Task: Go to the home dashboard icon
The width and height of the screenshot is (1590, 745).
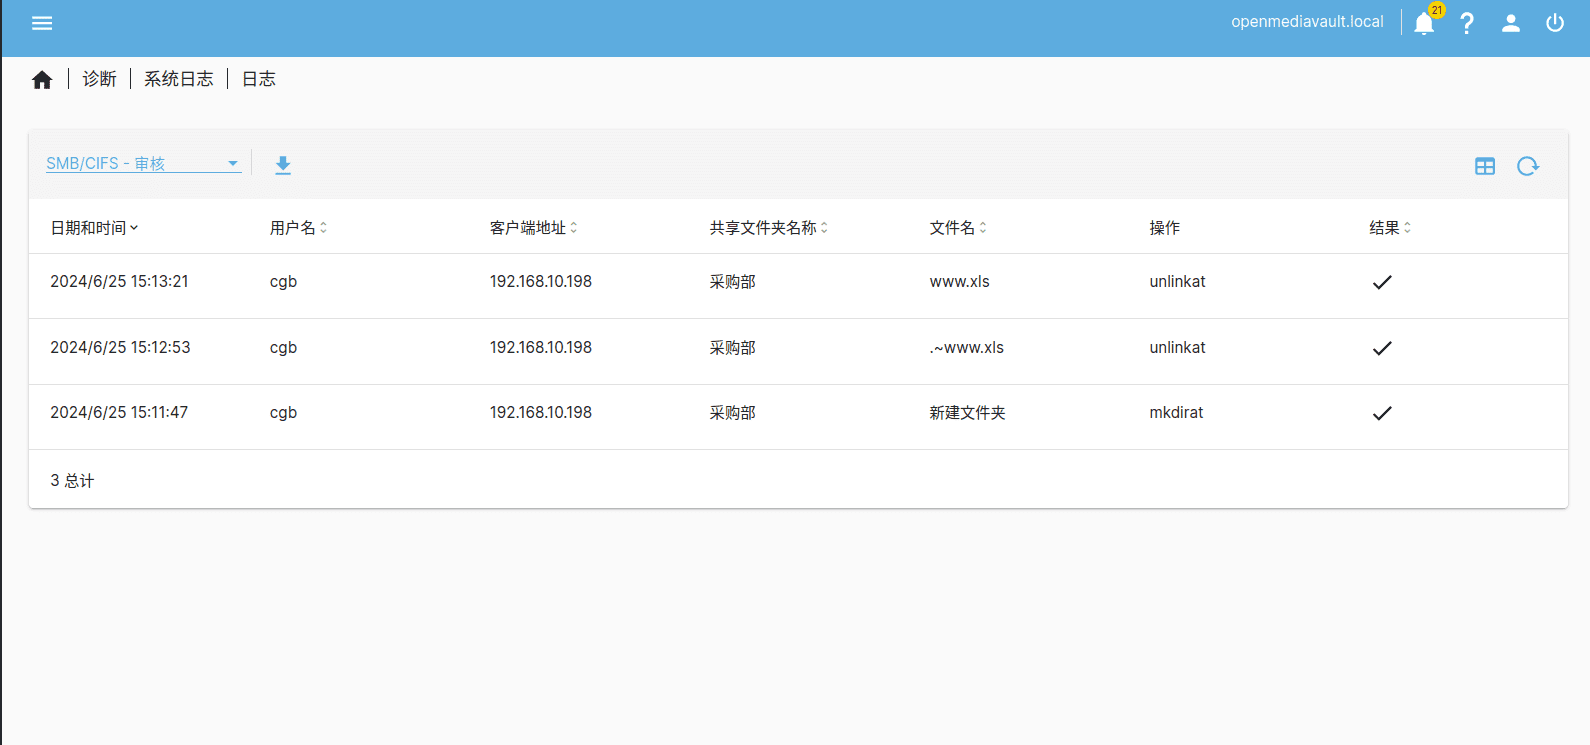Action: click(42, 80)
